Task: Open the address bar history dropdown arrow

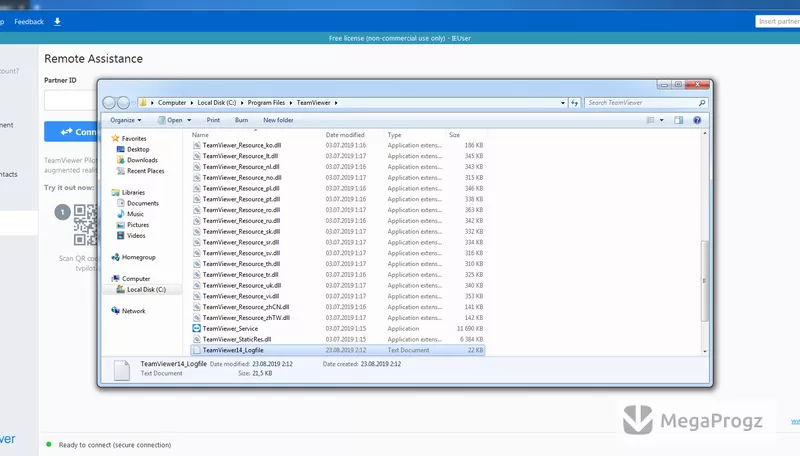Action: tap(563, 103)
